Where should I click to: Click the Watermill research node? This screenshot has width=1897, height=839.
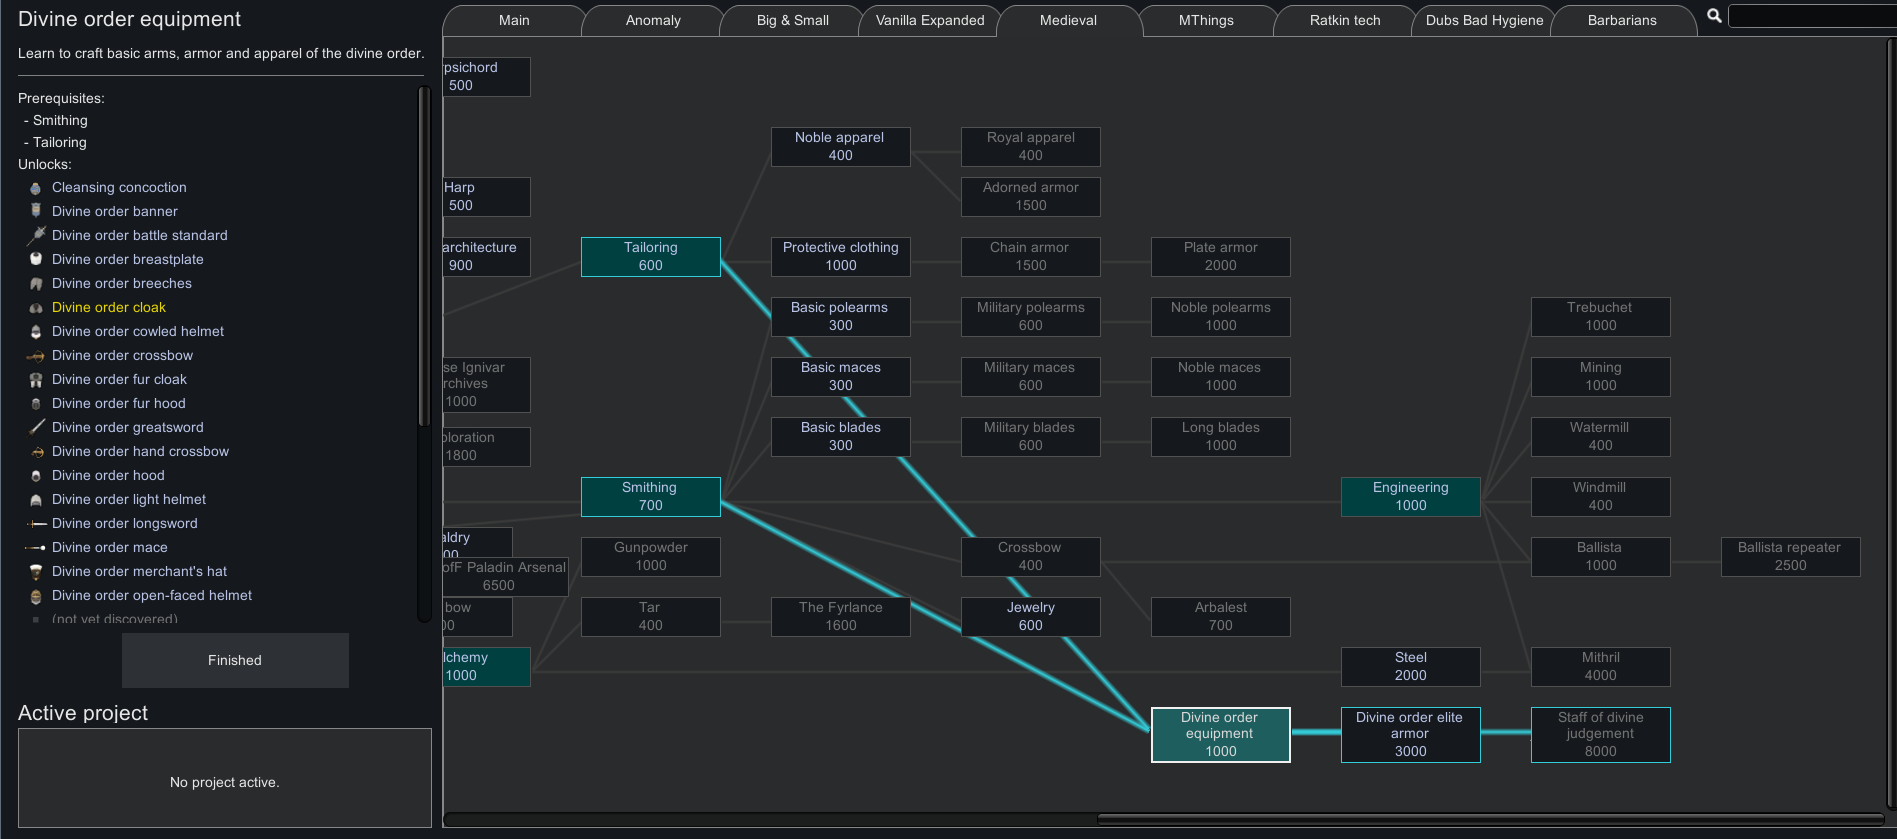[x=1601, y=437]
